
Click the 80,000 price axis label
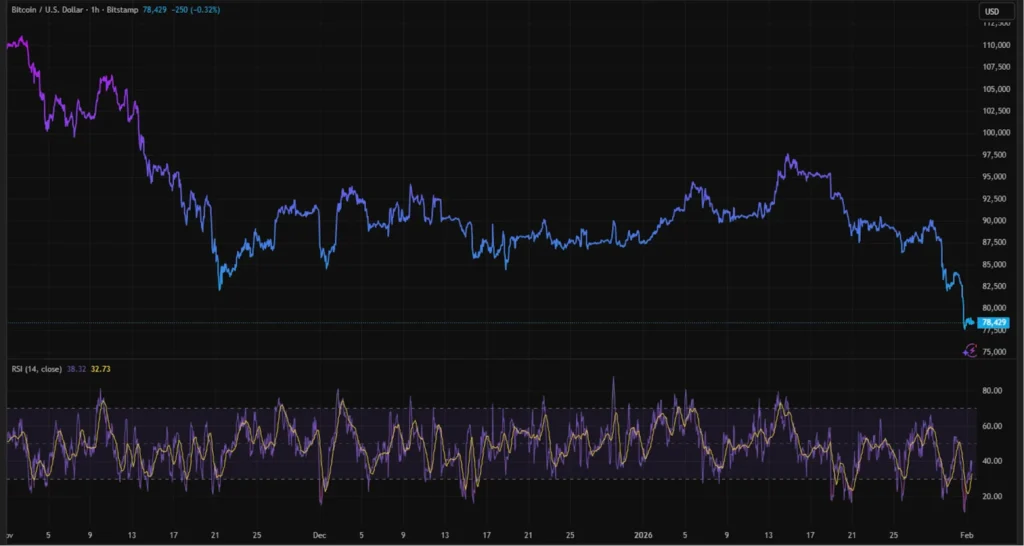(997, 308)
